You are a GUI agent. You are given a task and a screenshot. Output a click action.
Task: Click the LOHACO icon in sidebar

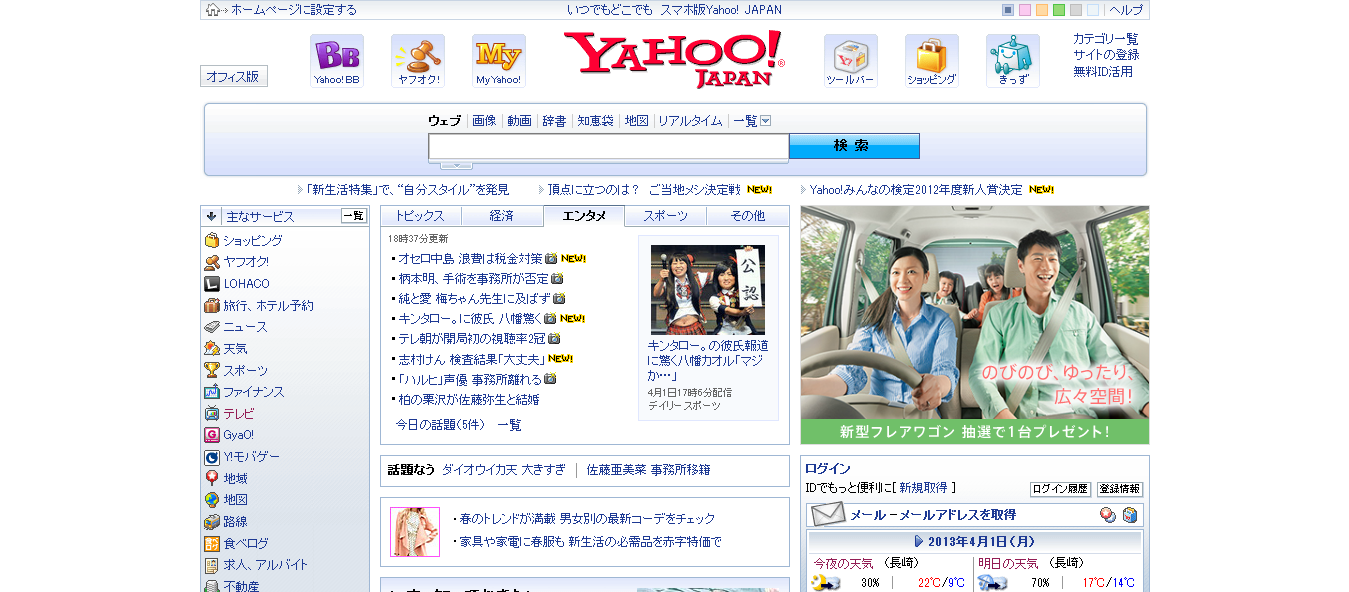[x=212, y=283]
